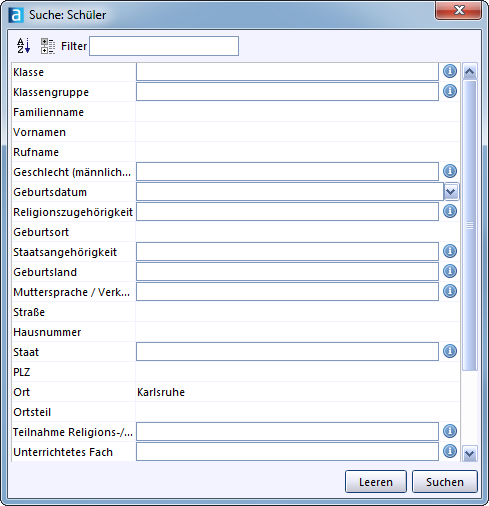
Task: Close the Suche: Schüler dialog
Action: pyautogui.click(x=458, y=11)
